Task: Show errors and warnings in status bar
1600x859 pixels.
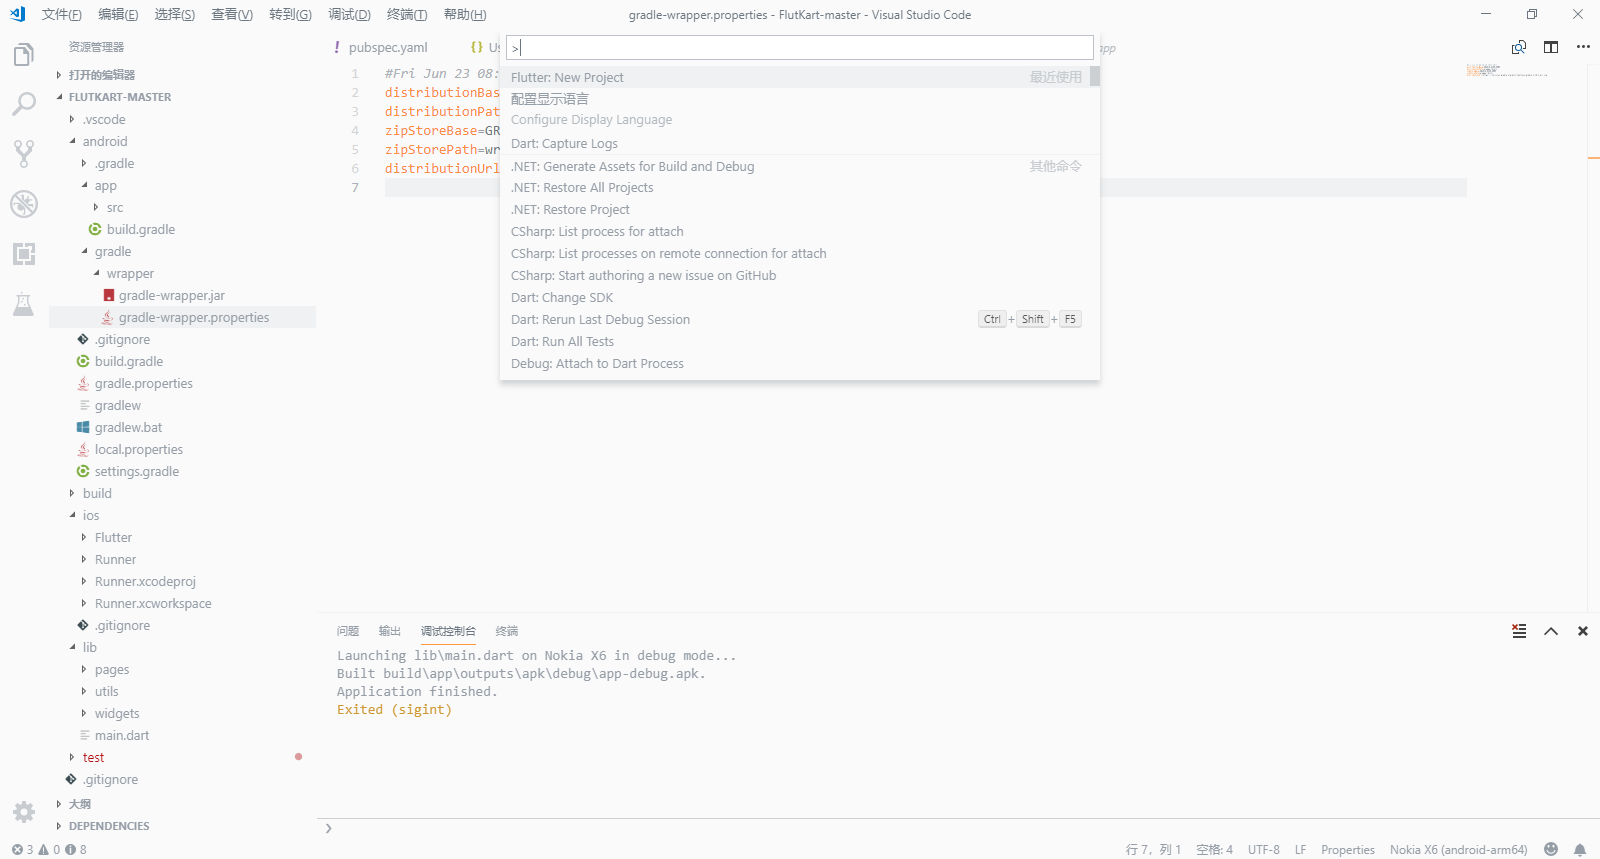Action: [x=49, y=849]
